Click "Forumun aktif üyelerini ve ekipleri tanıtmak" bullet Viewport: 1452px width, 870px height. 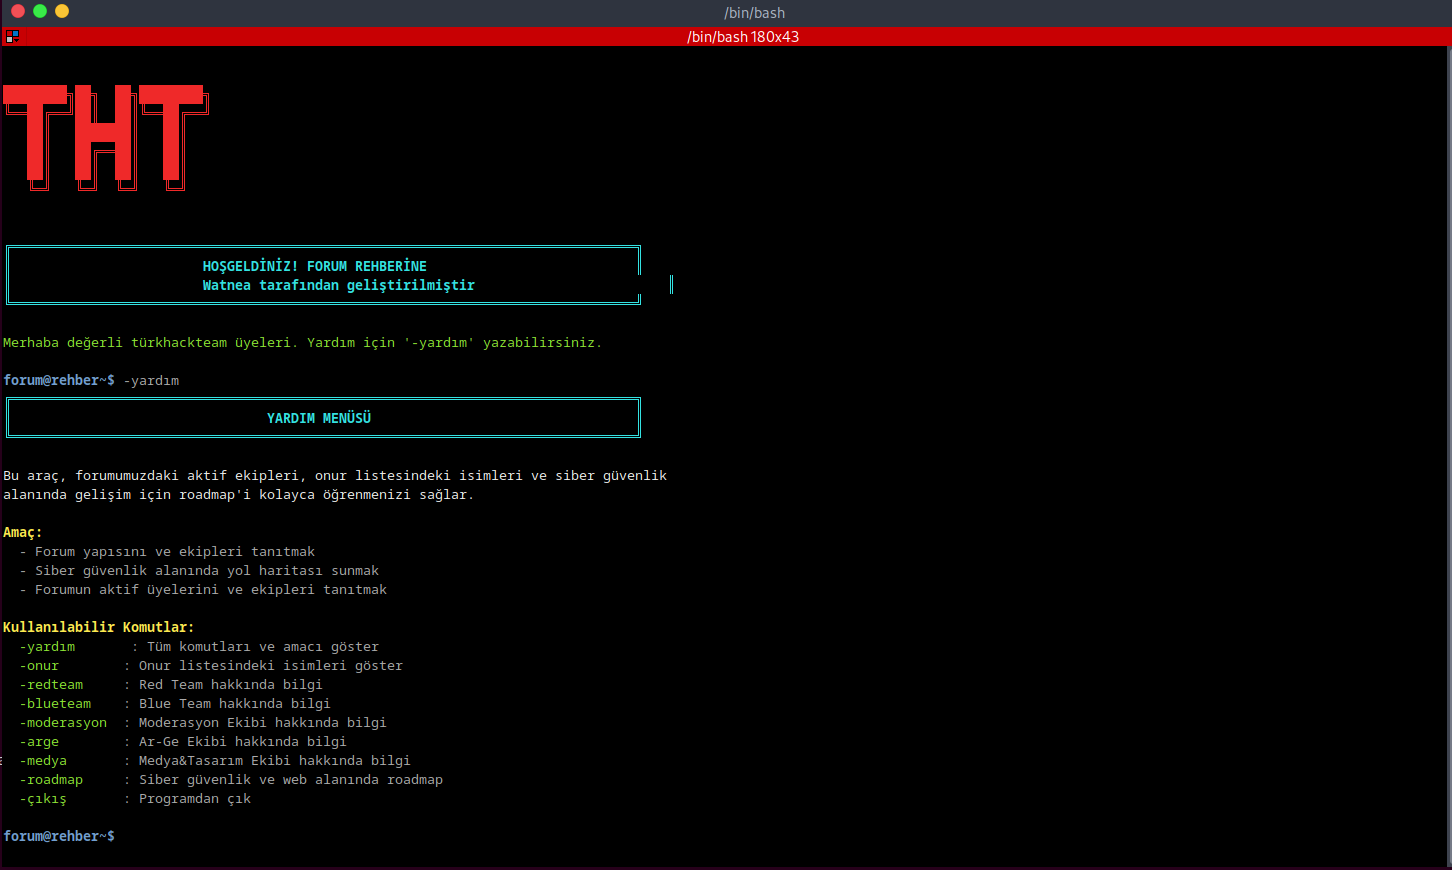pyautogui.click(x=211, y=589)
